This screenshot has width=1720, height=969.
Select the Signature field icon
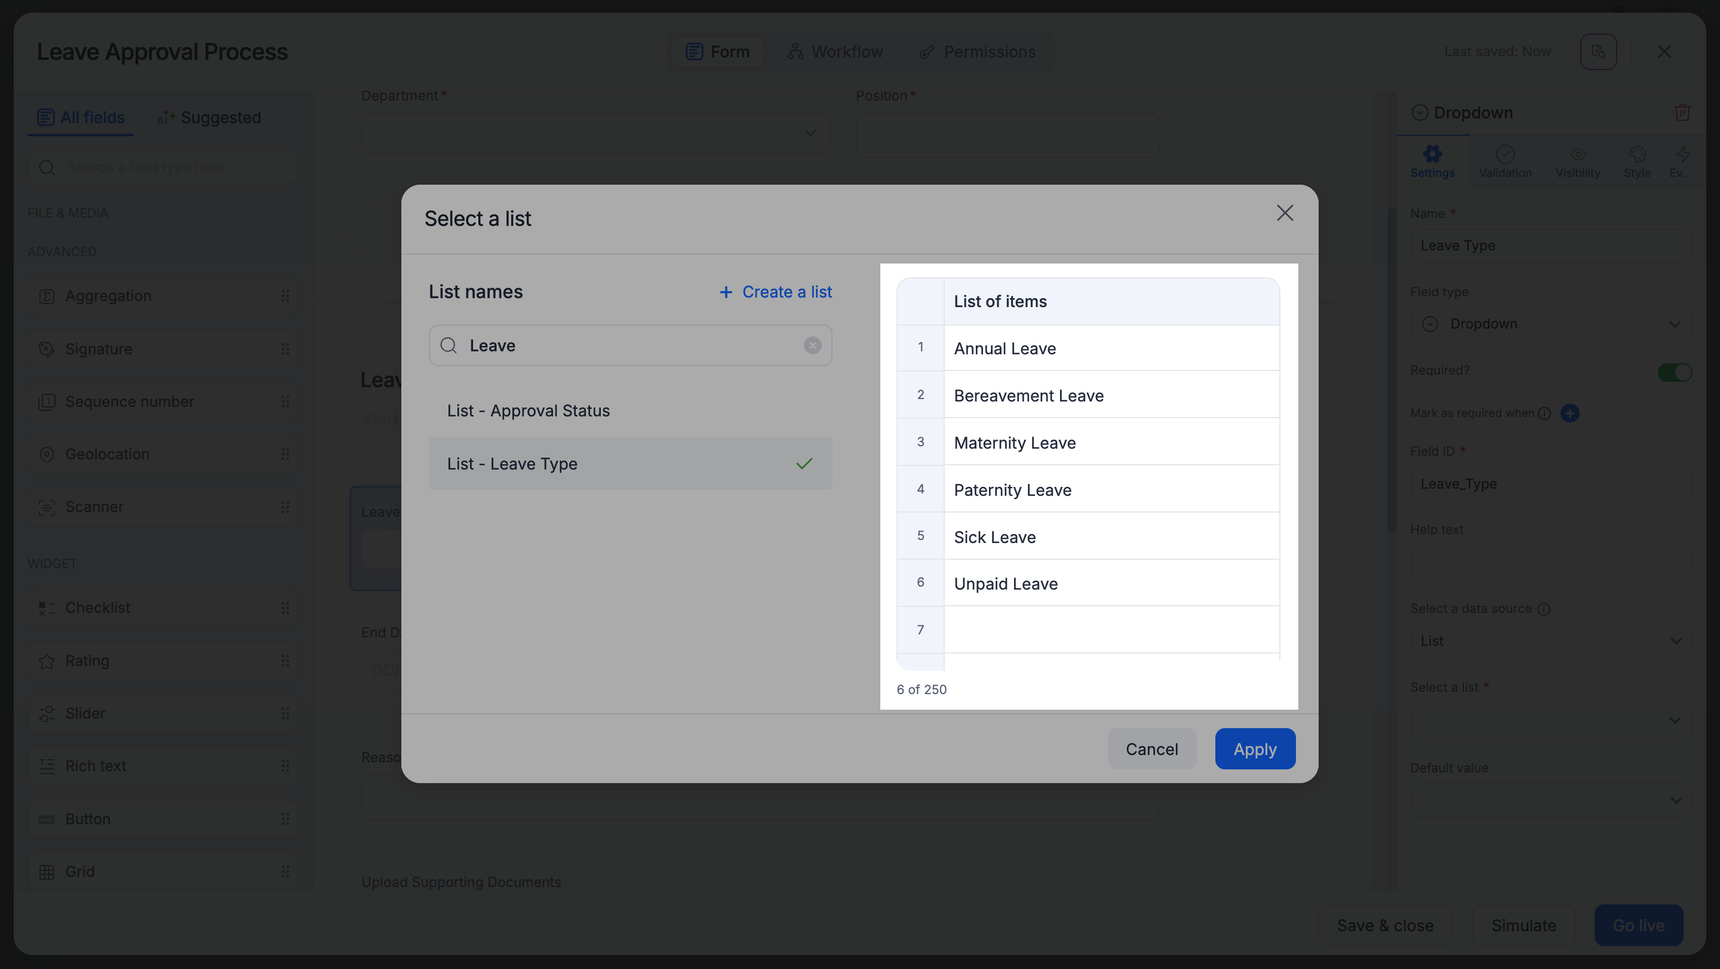pos(46,349)
